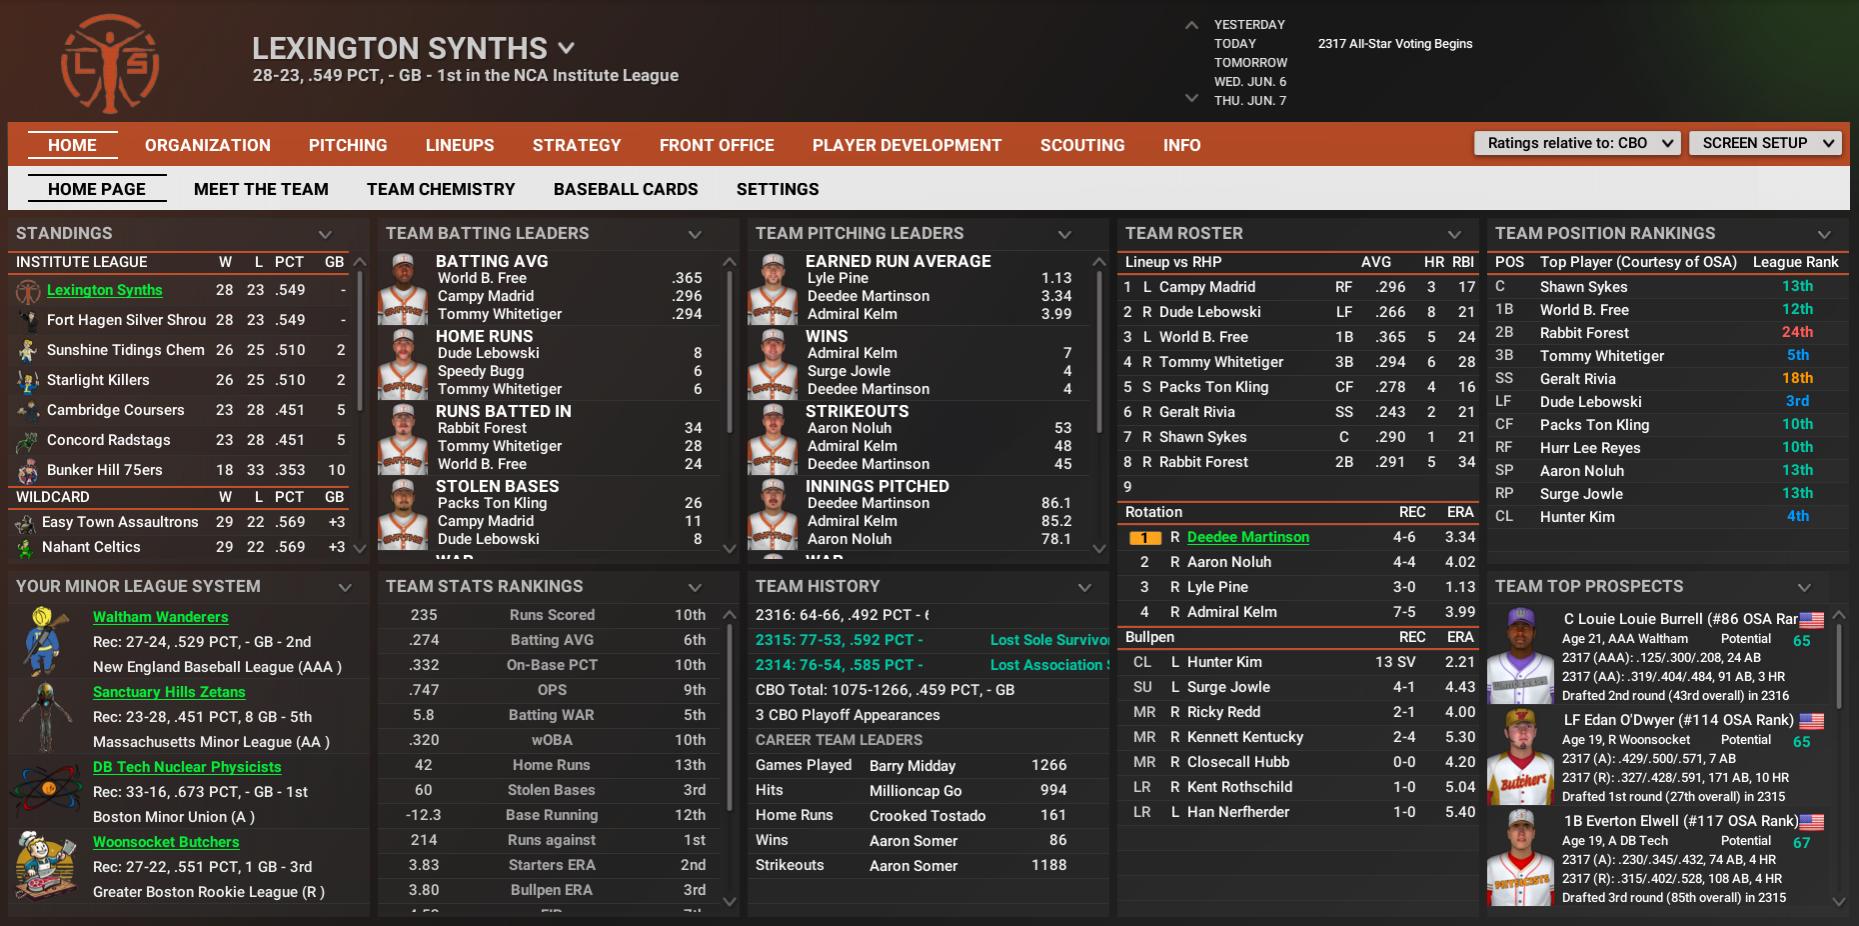The height and width of the screenshot is (926, 1859).
Task: Open the Team Chemistry sub-tab
Action: click(x=440, y=189)
